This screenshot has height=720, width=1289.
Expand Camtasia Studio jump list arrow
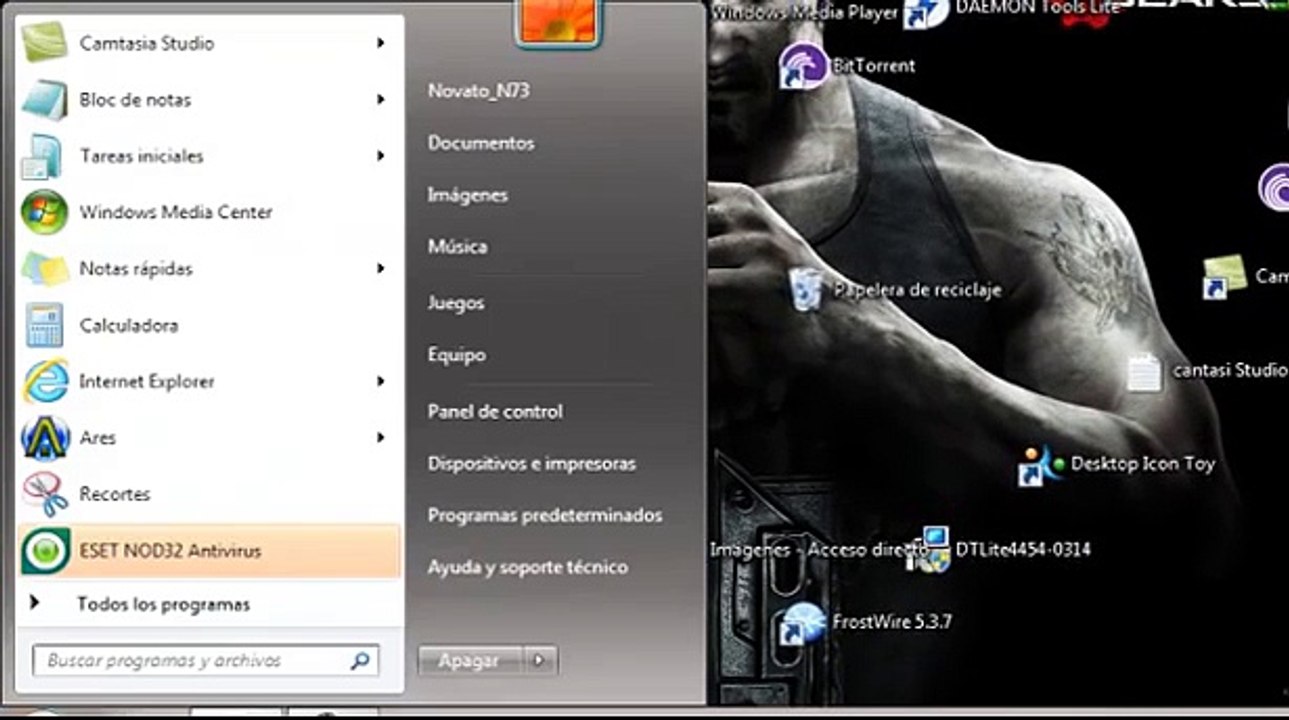coord(381,43)
